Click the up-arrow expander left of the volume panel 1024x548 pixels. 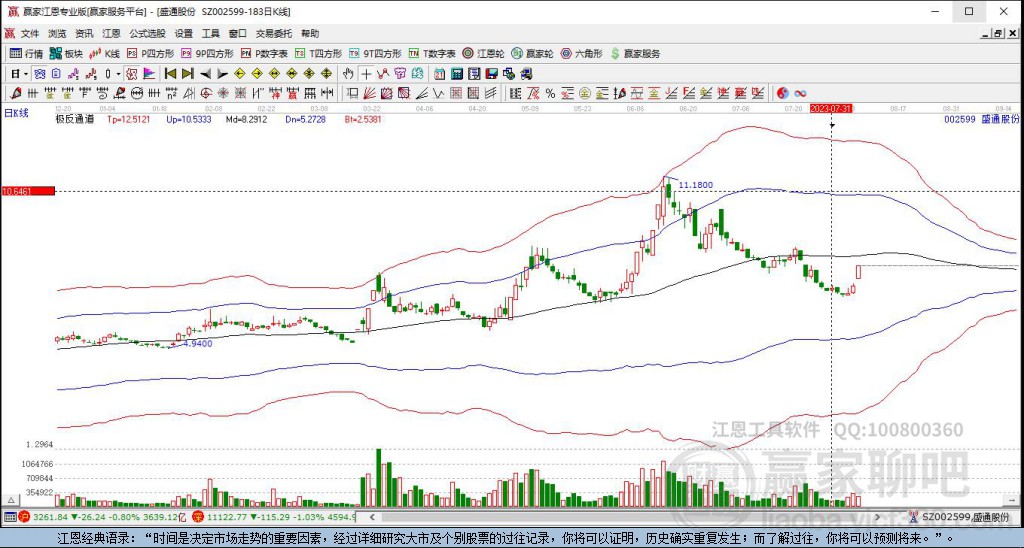(10, 501)
